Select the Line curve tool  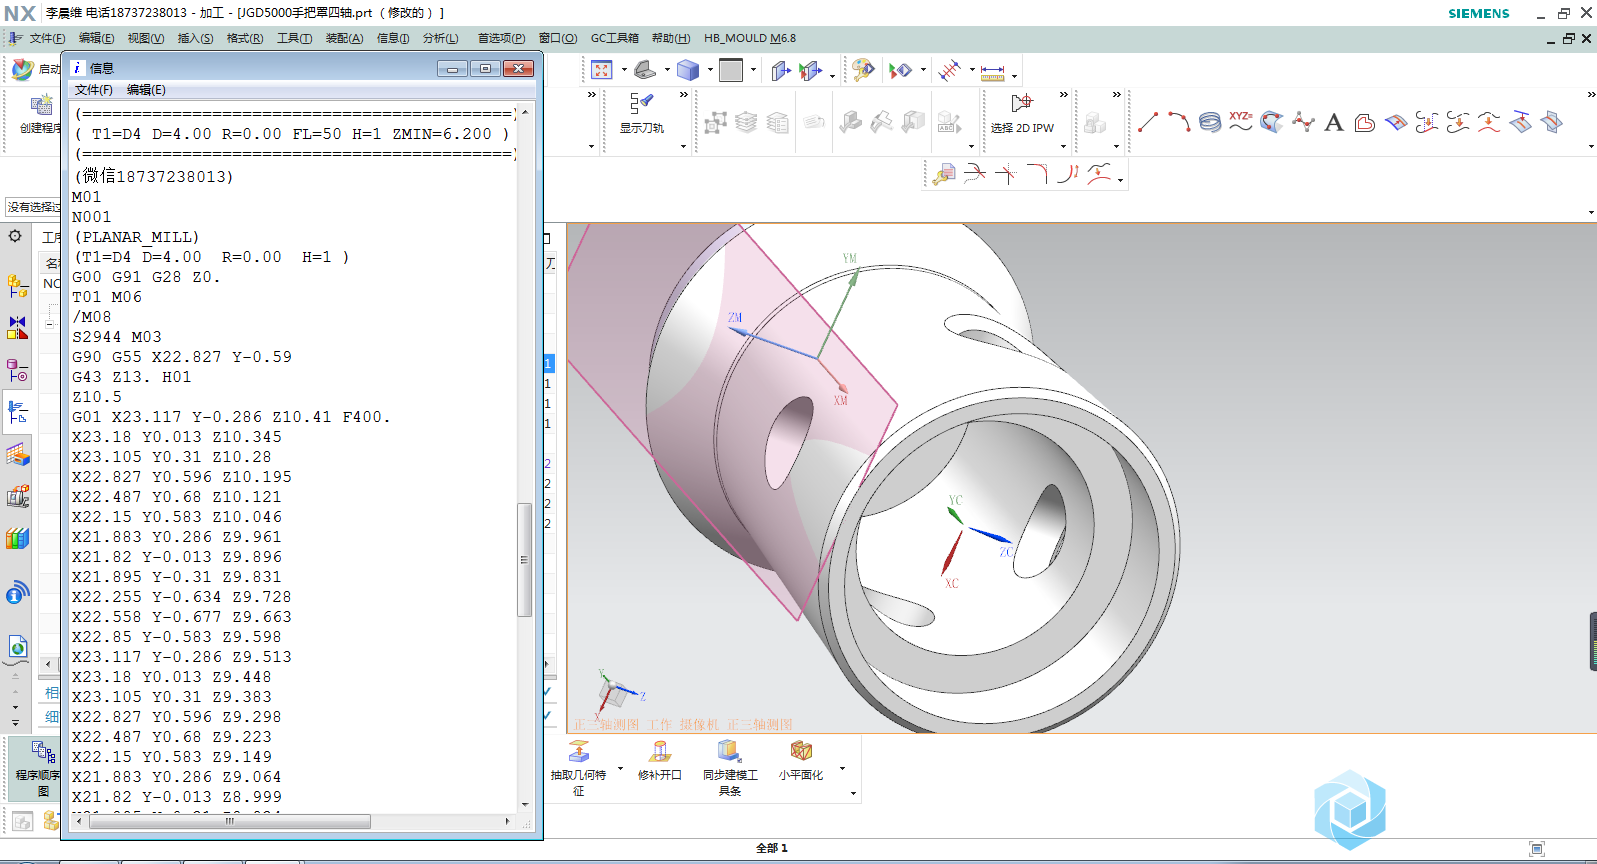[1148, 122]
